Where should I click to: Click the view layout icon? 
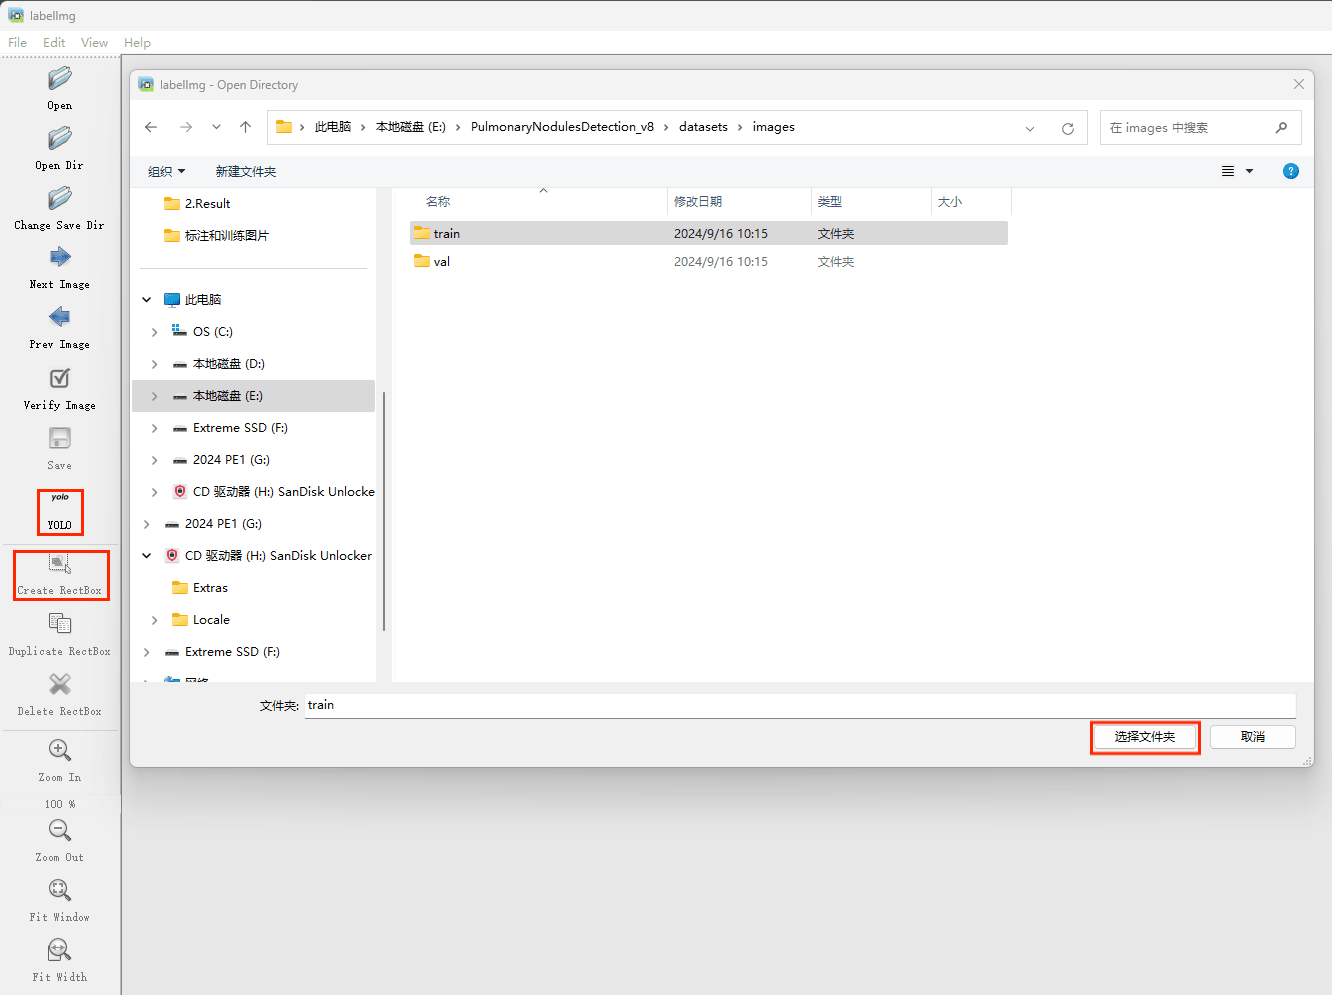point(1228,171)
